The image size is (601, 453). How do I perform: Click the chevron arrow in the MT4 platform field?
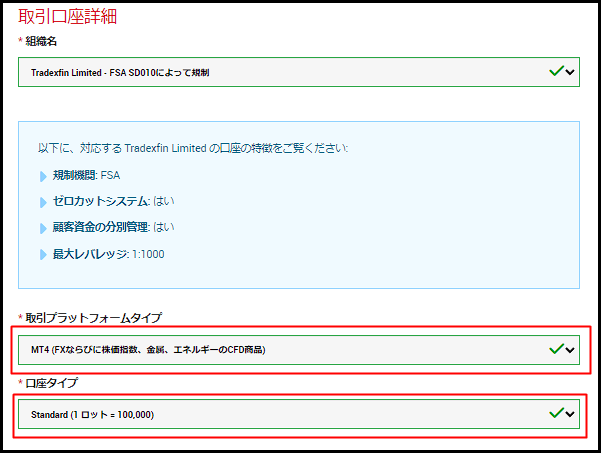click(570, 350)
